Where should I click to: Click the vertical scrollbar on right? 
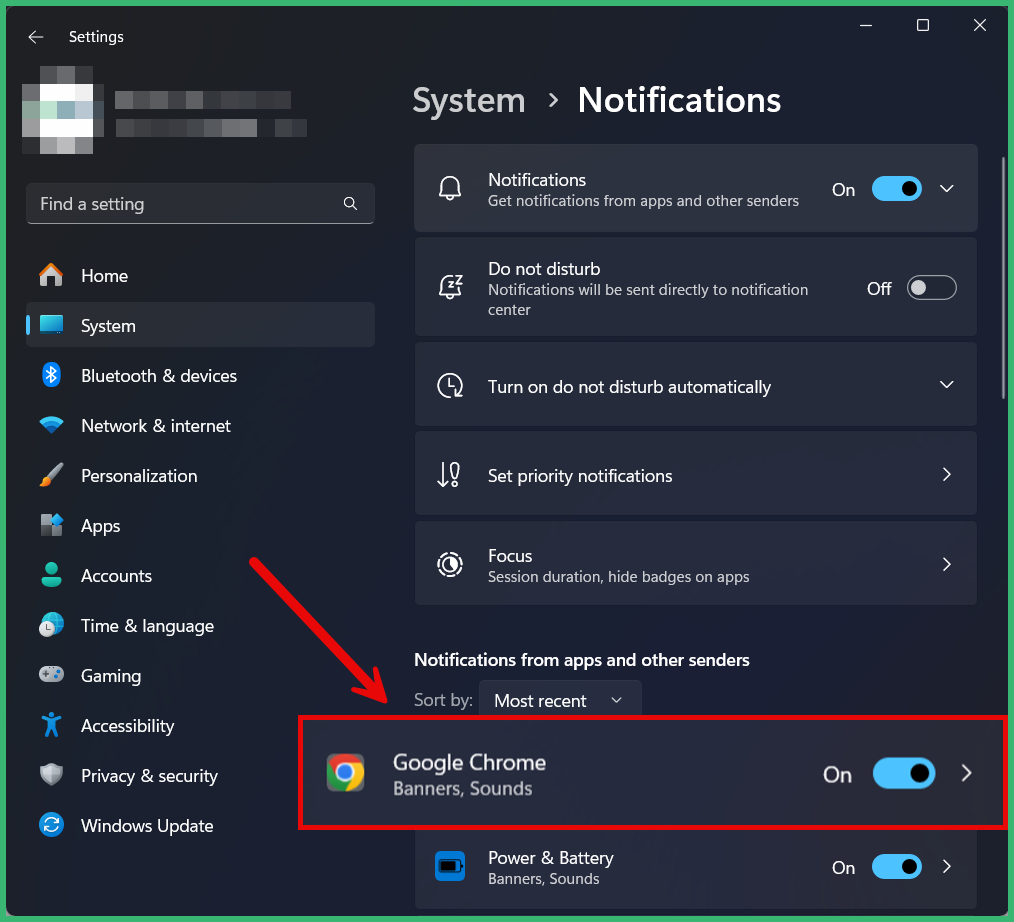tap(1004, 278)
